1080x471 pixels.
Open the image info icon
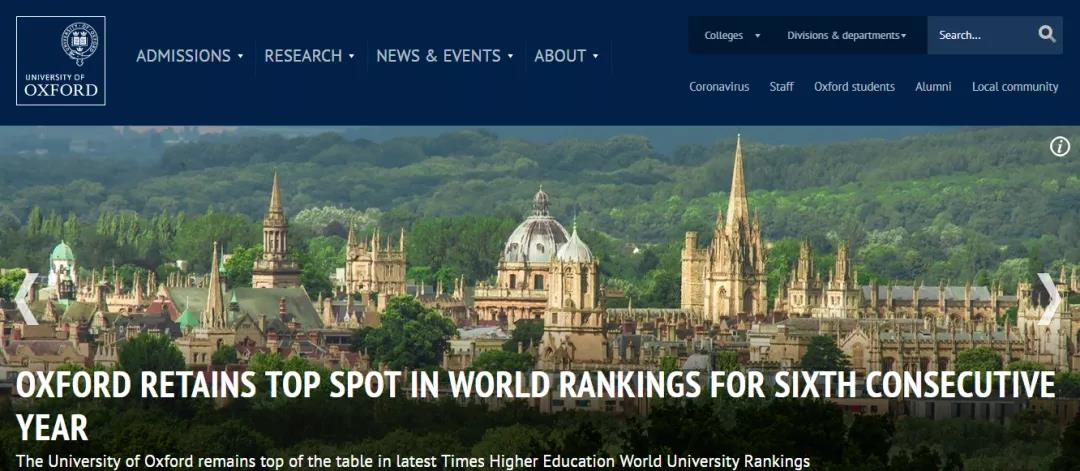(1059, 147)
